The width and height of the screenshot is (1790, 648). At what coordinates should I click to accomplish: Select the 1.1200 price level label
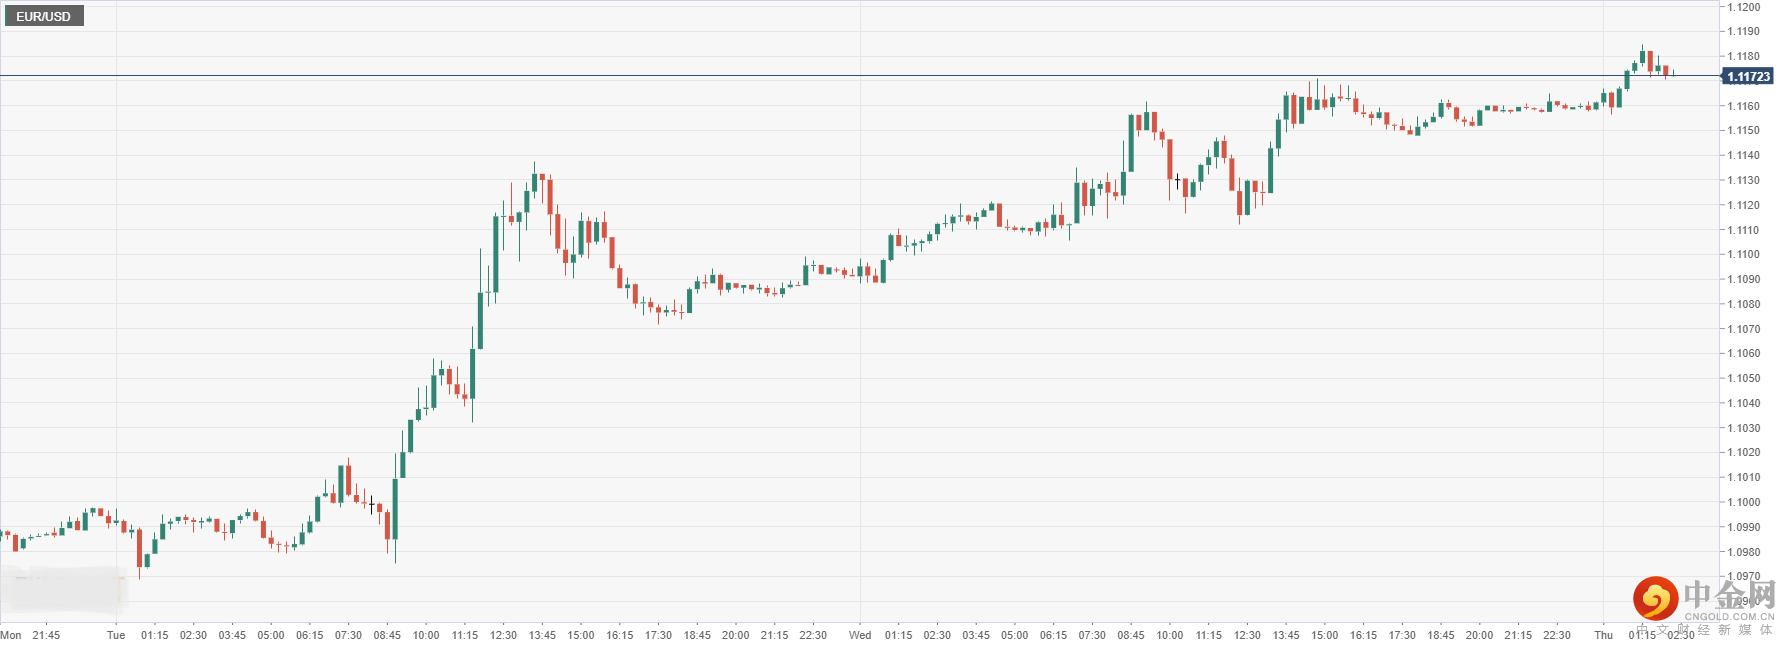pos(1744,7)
